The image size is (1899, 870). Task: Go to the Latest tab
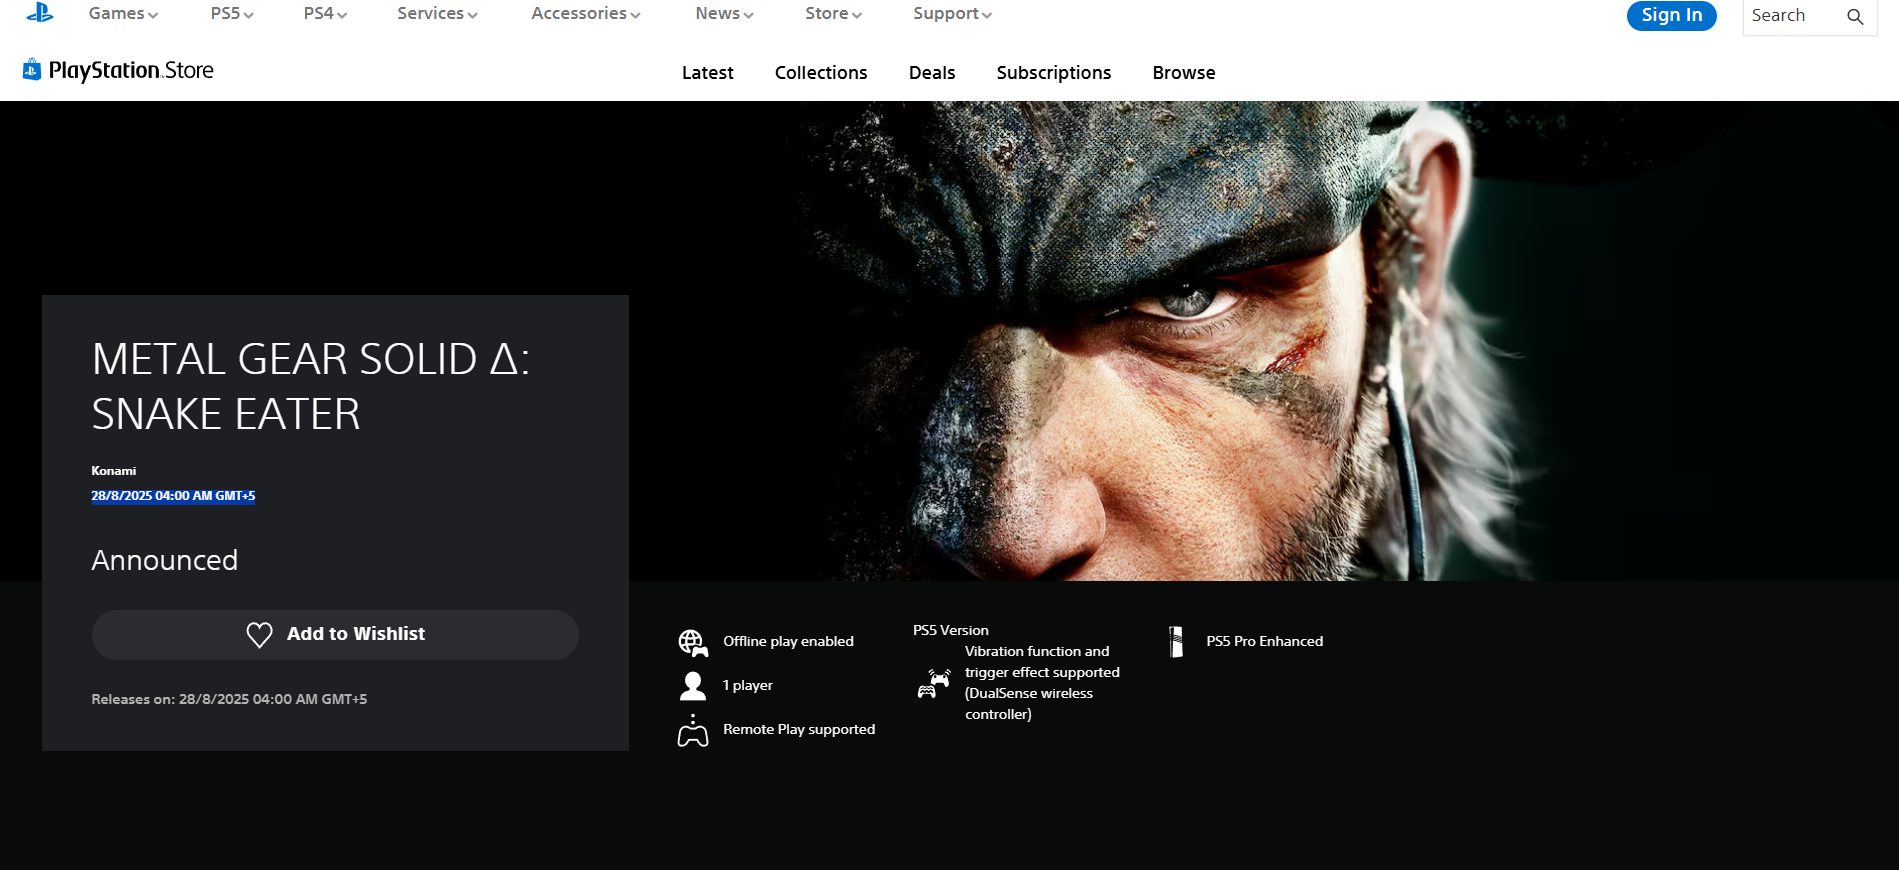pyautogui.click(x=707, y=73)
